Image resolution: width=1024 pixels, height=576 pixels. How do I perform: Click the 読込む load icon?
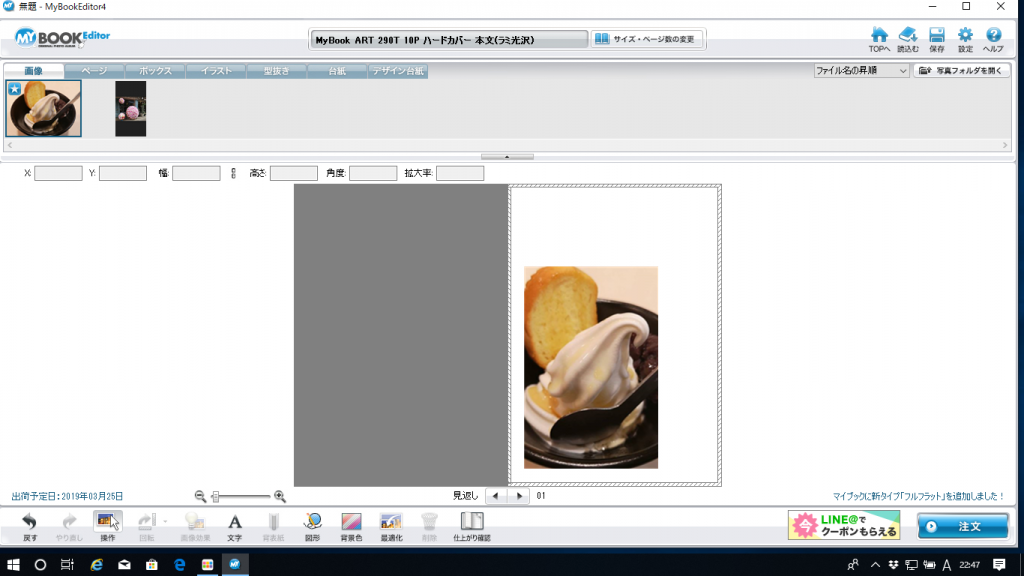click(908, 38)
